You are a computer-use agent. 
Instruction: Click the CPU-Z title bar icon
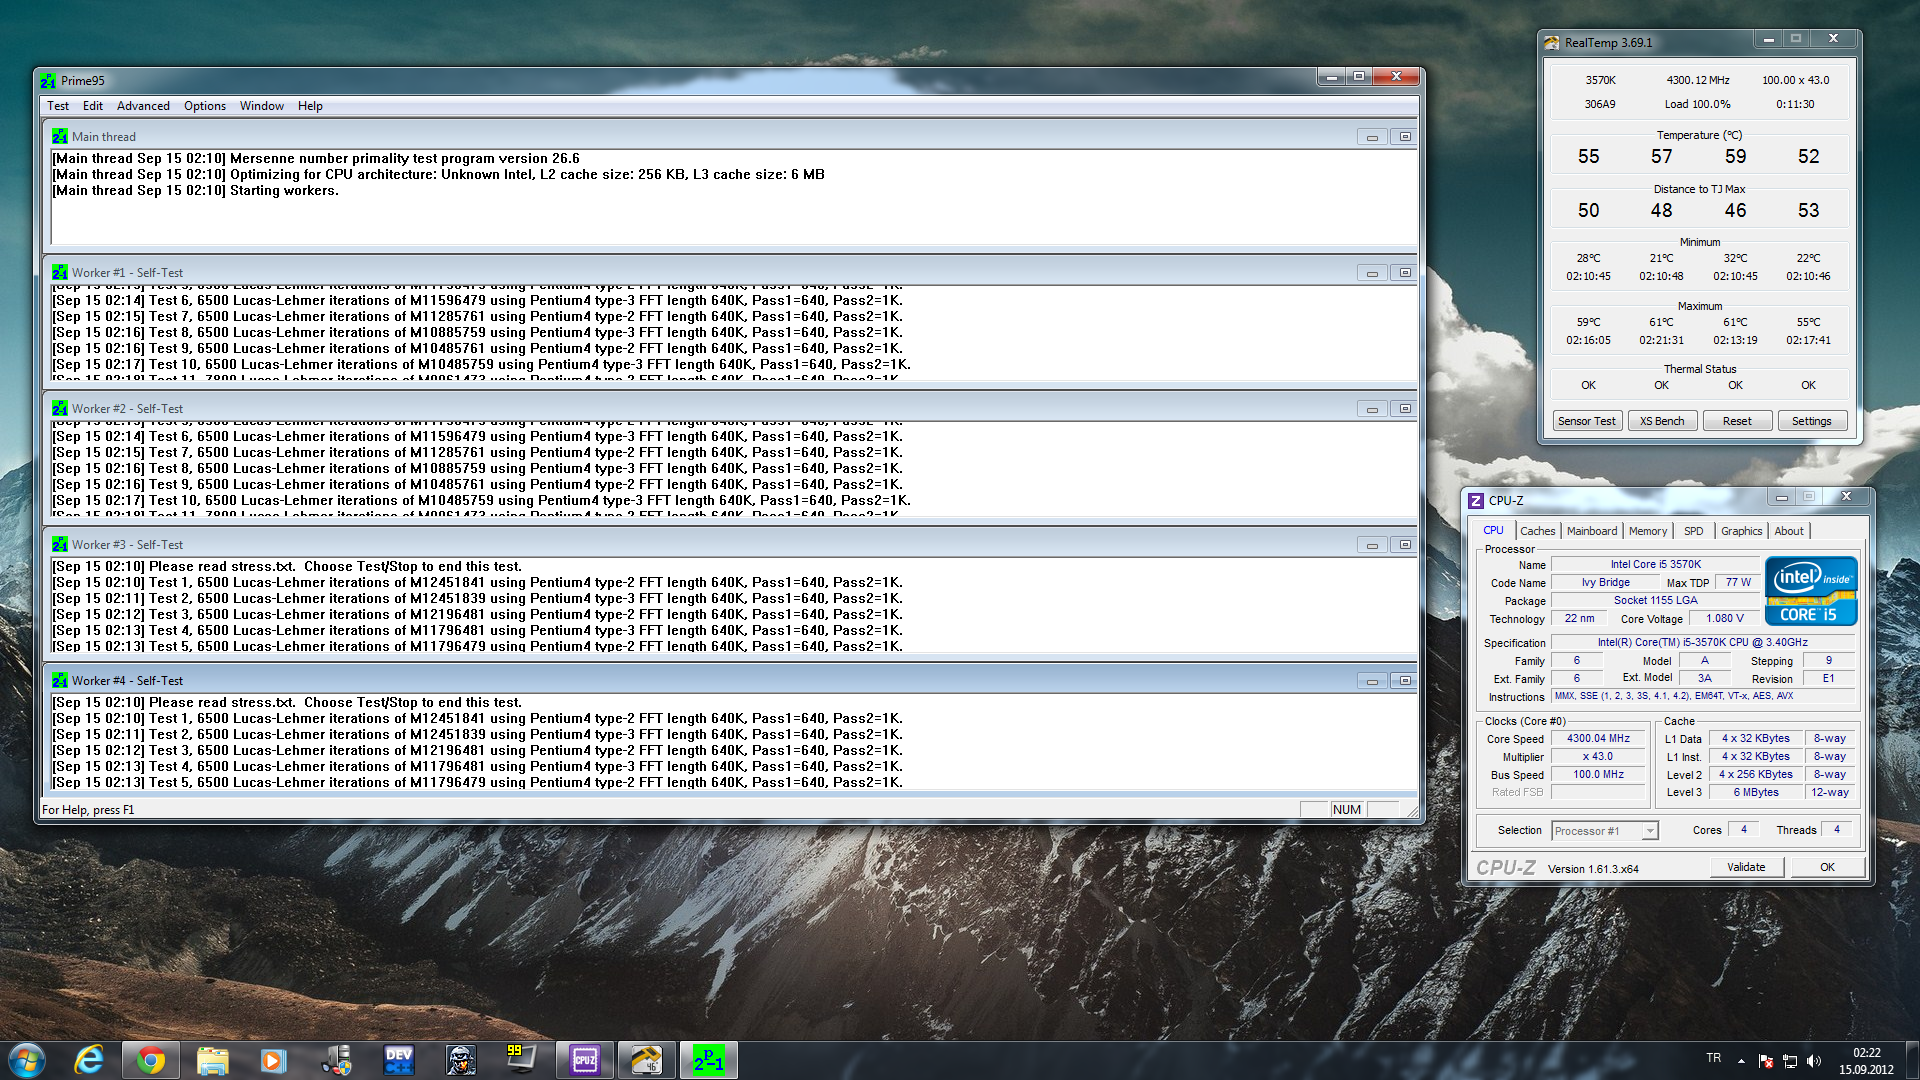pos(1476,501)
